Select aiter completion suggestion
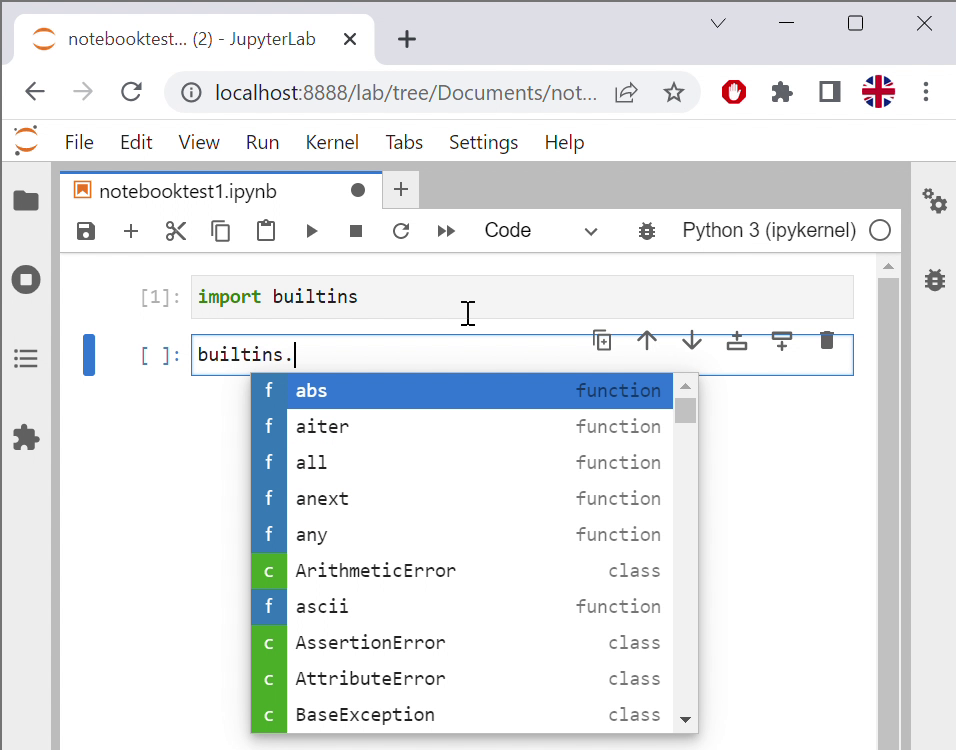Image resolution: width=956 pixels, height=750 pixels. 462,427
